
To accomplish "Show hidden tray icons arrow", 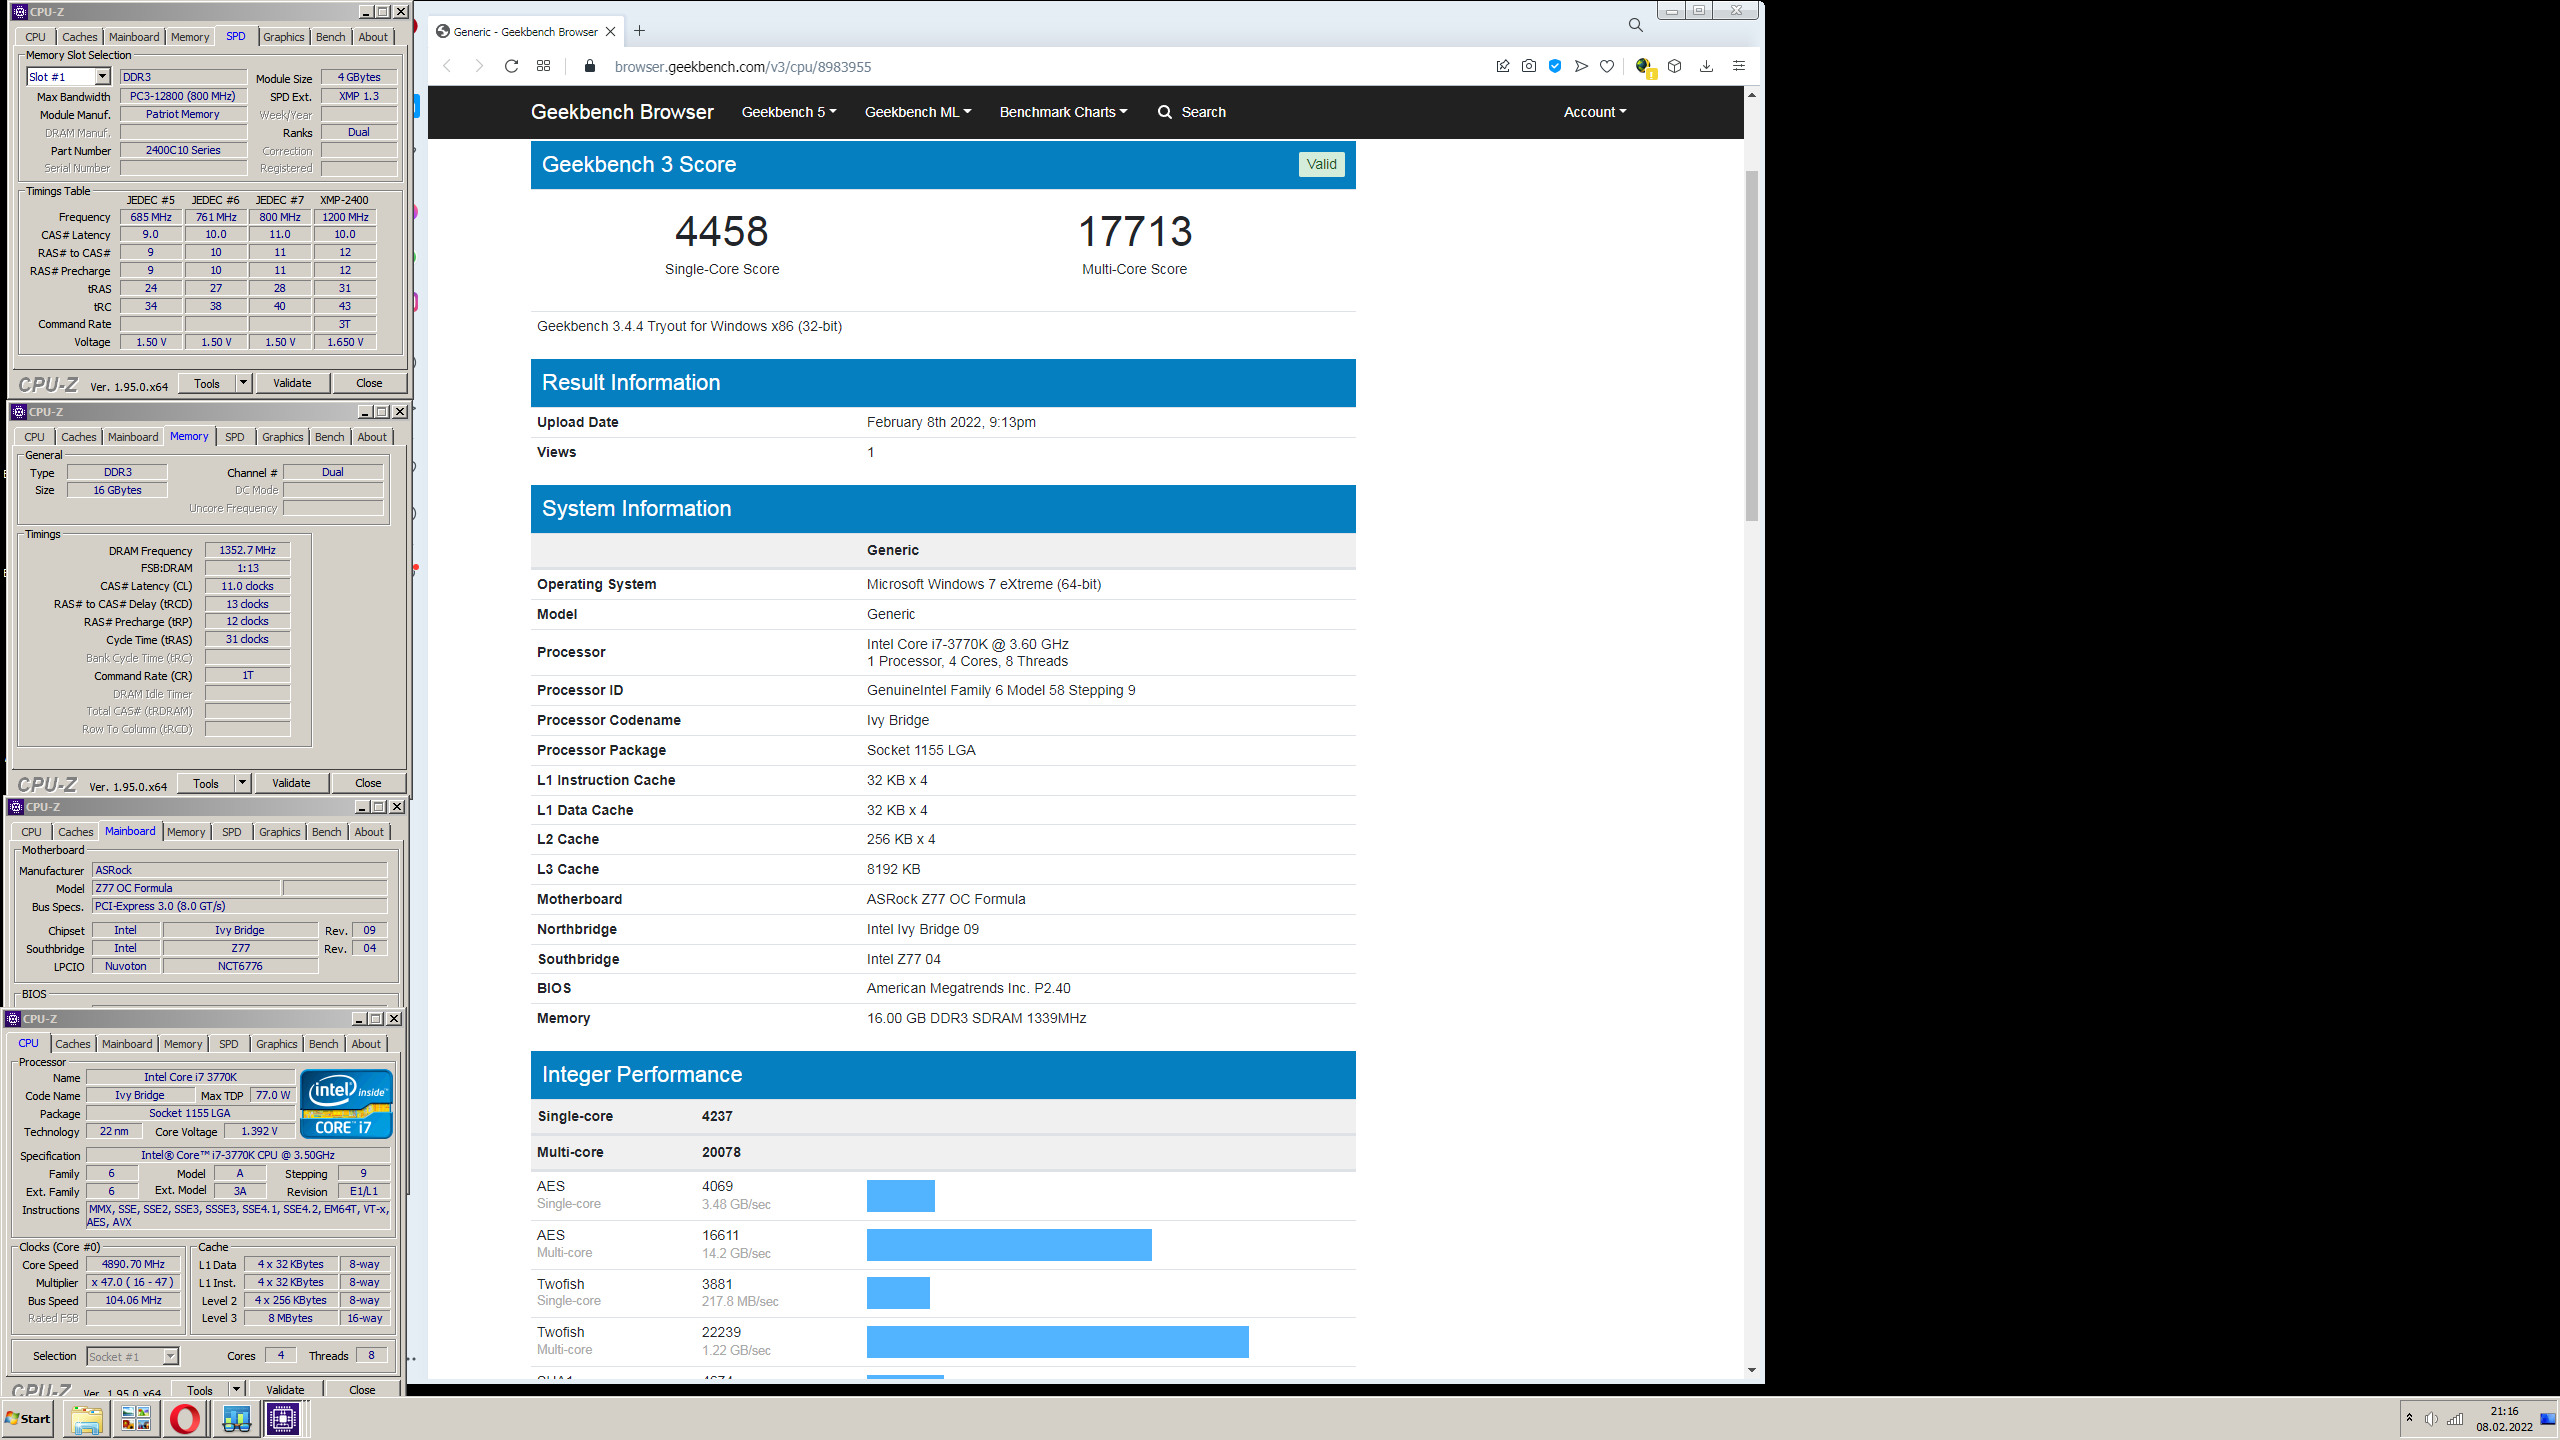I will (2409, 1418).
